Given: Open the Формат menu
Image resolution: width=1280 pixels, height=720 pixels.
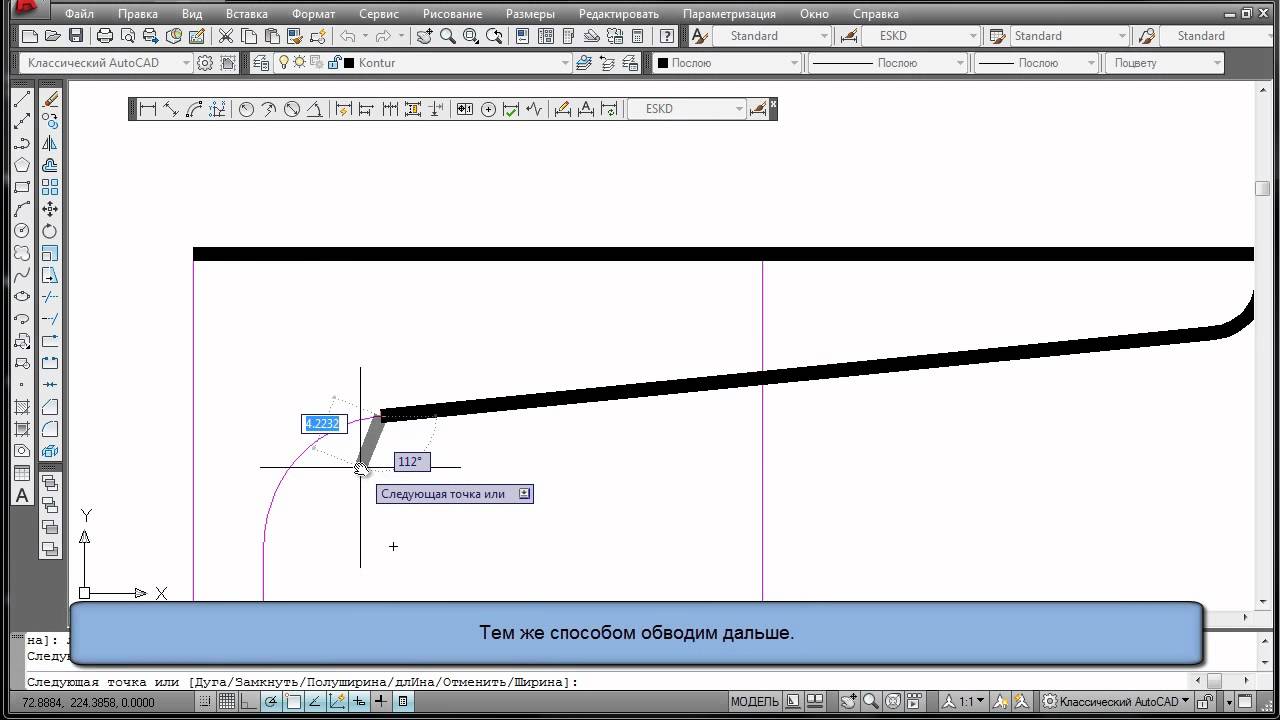Looking at the screenshot, I should pos(313,14).
